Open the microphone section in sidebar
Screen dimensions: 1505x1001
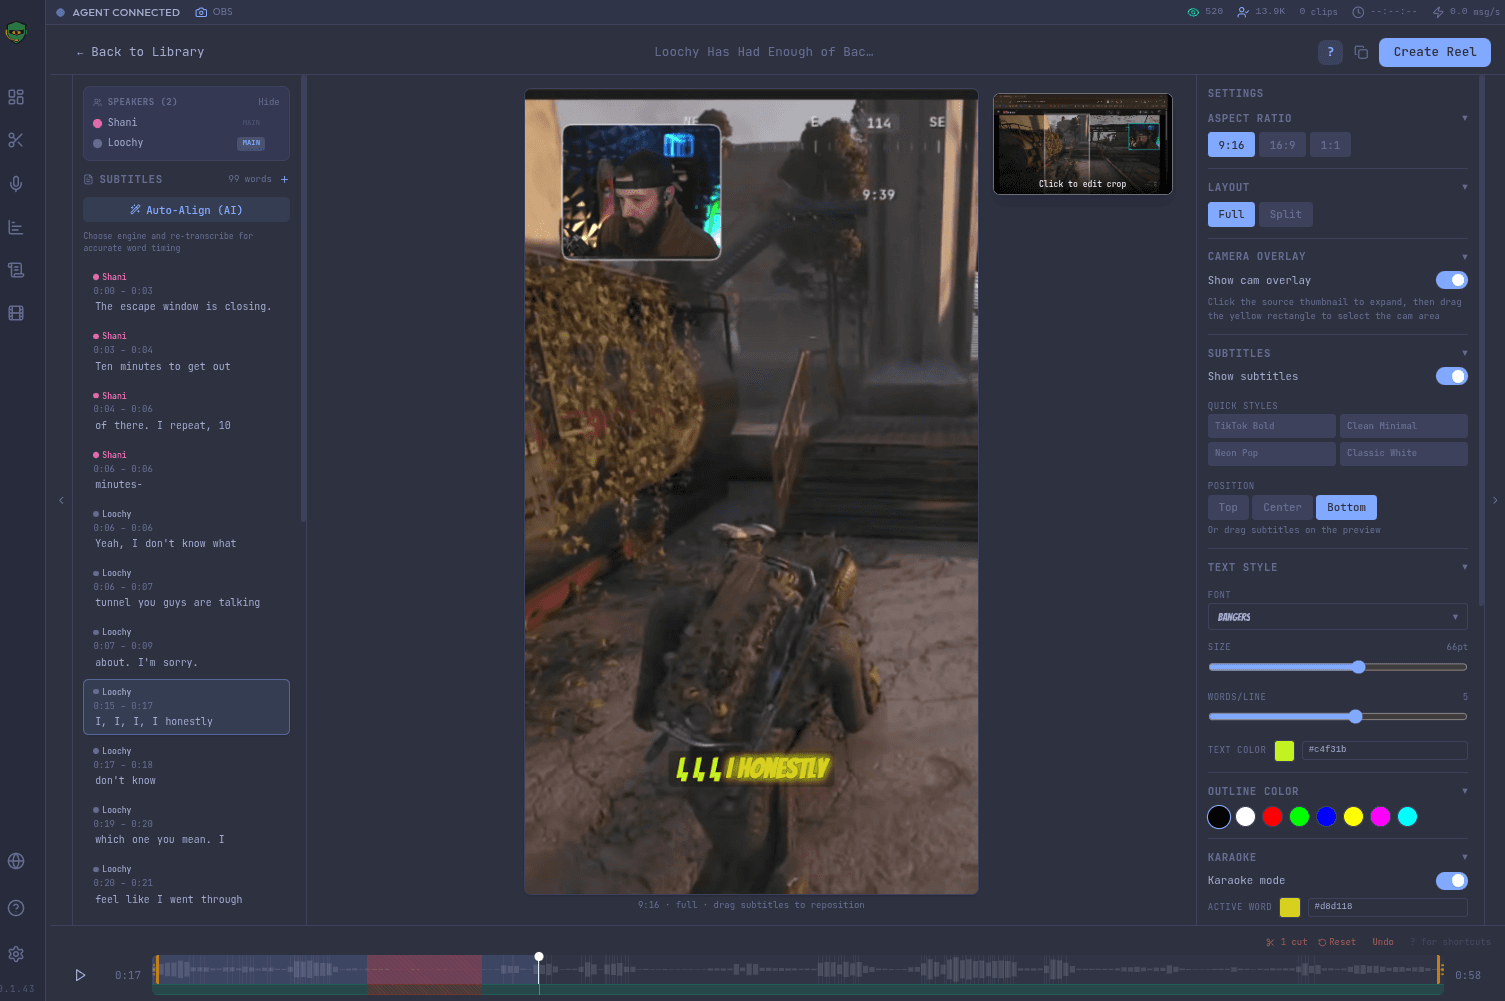coord(16,184)
